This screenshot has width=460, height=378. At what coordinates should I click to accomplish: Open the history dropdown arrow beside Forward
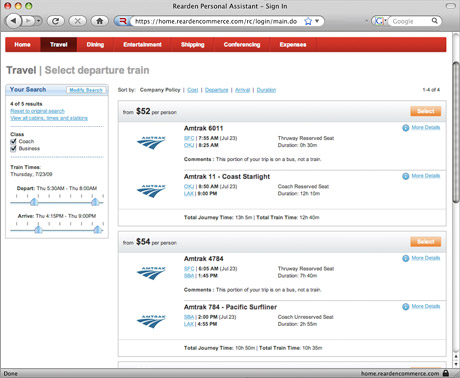(39, 21)
